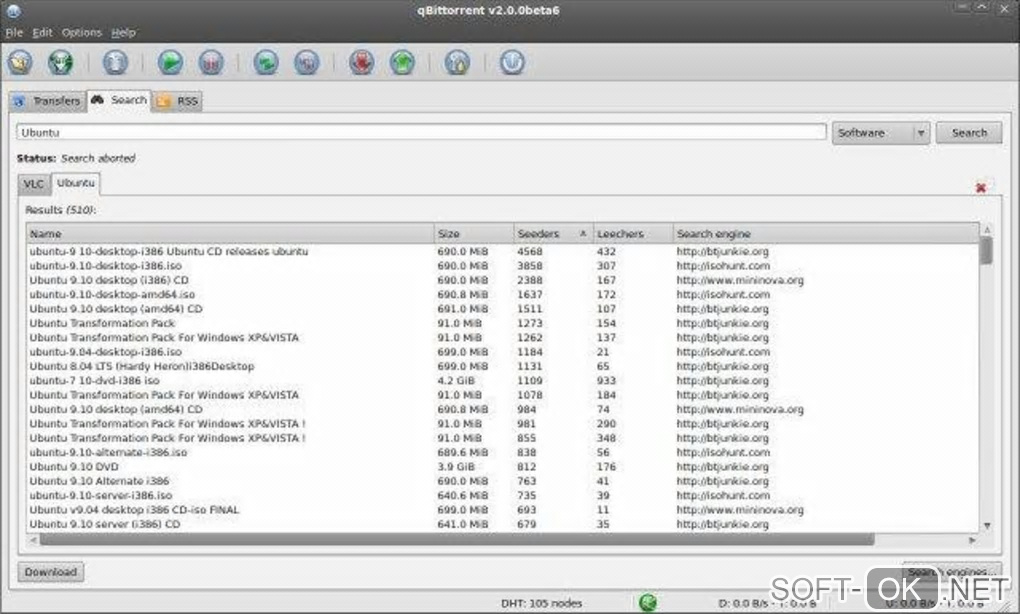The height and width of the screenshot is (614, 1020).
Task: Click the Download from URL globe icon
Action: (60, 62)
